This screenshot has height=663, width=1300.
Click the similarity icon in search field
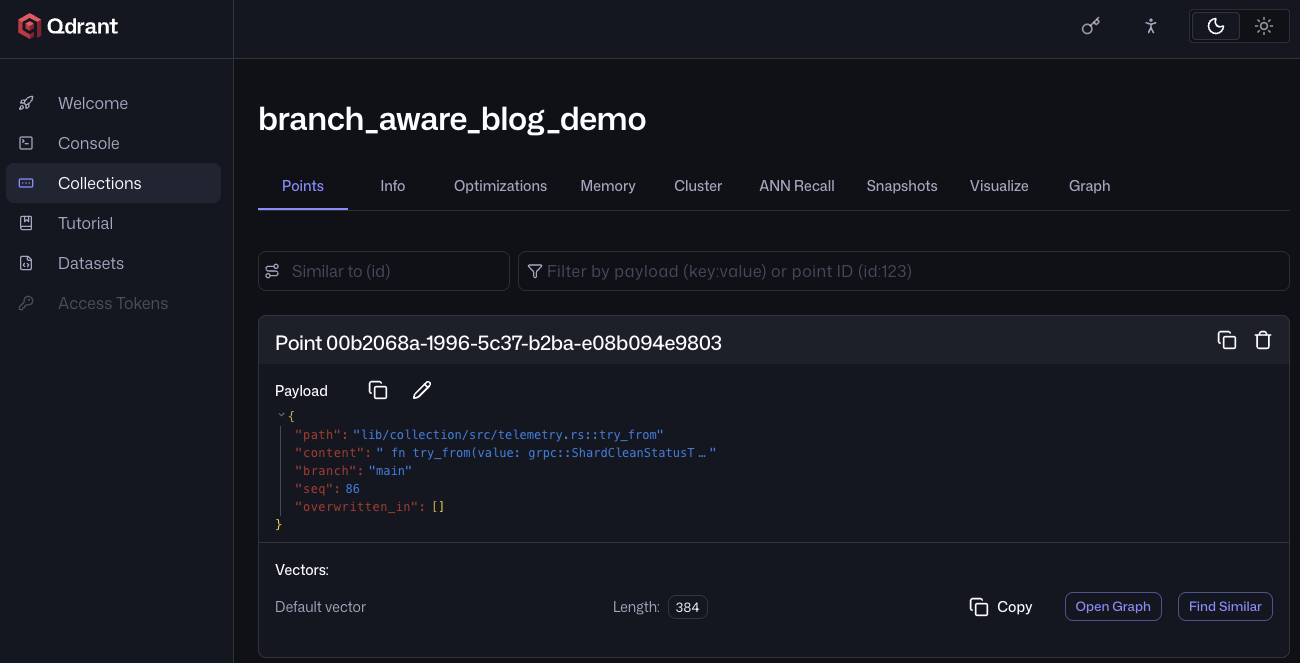tap(272, 271)
